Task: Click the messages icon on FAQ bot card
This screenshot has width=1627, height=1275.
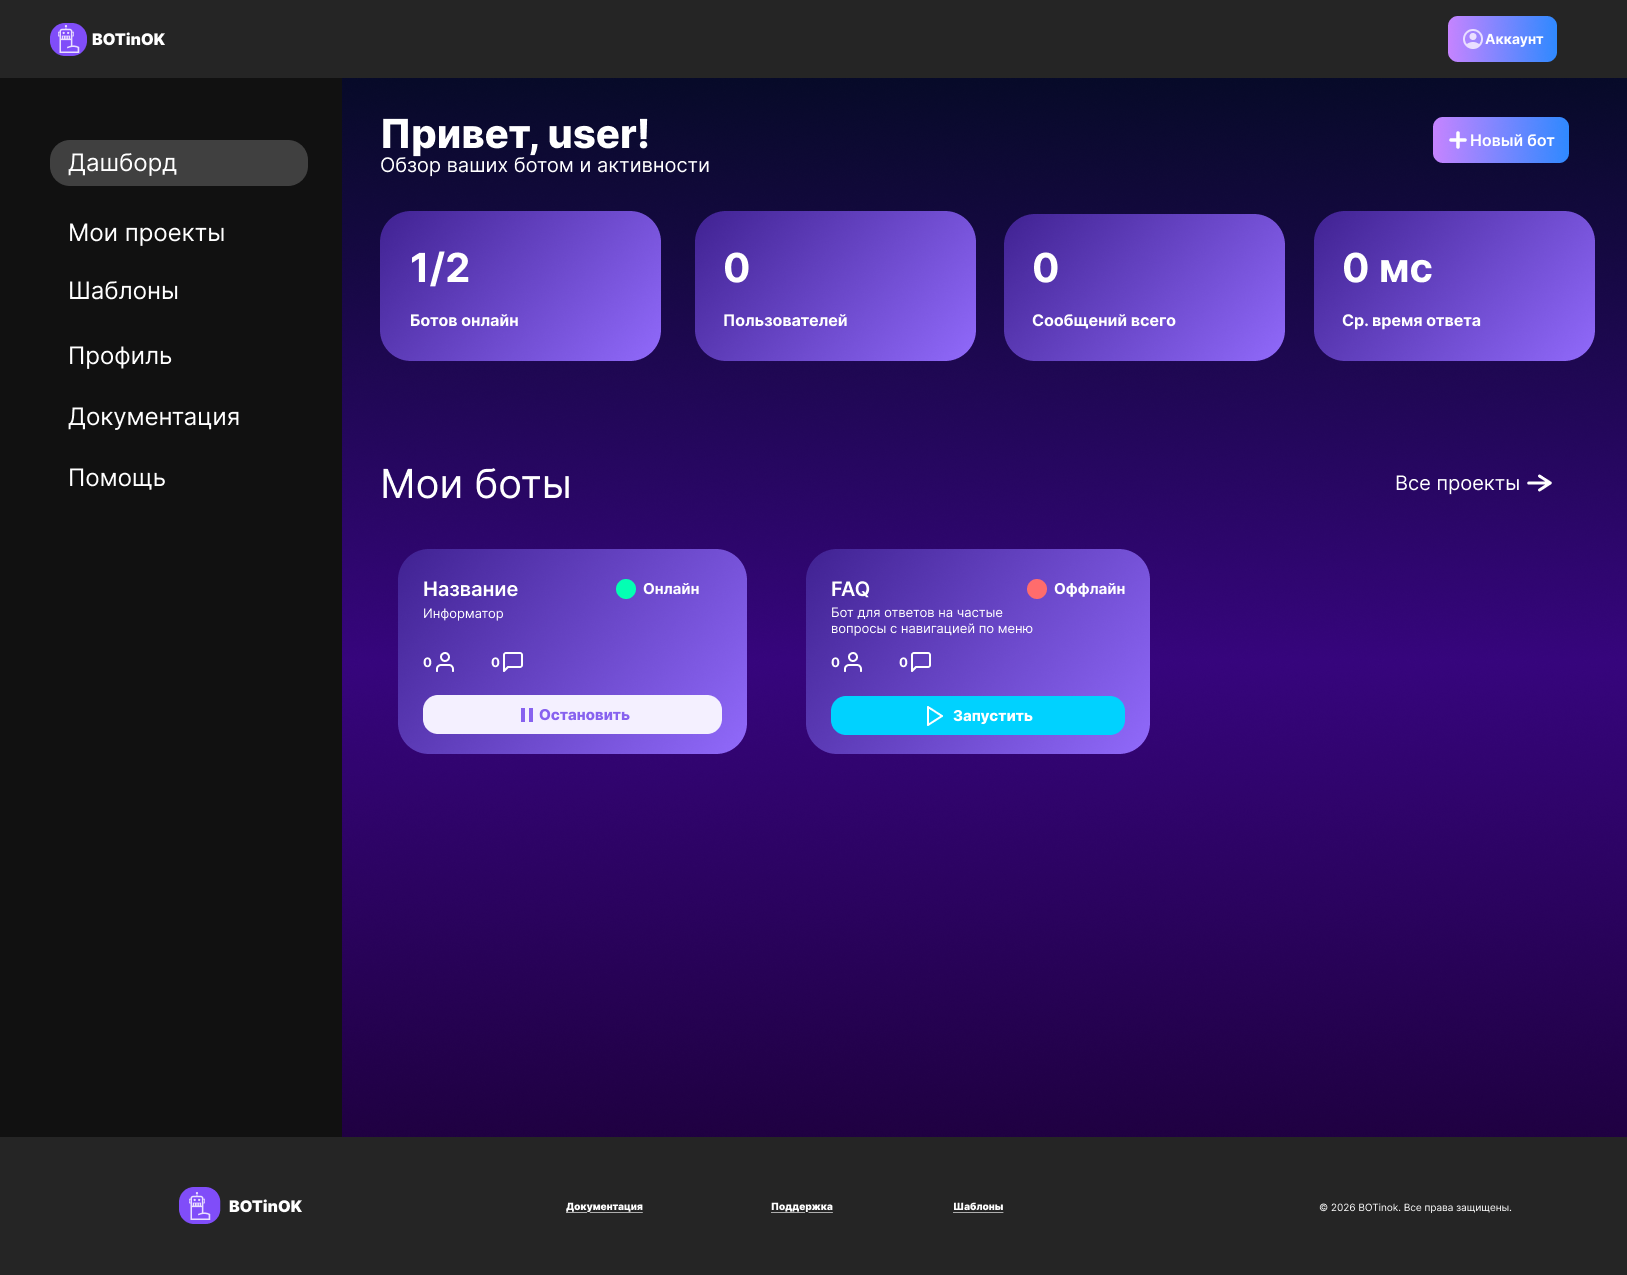Action: pos(921,662)
